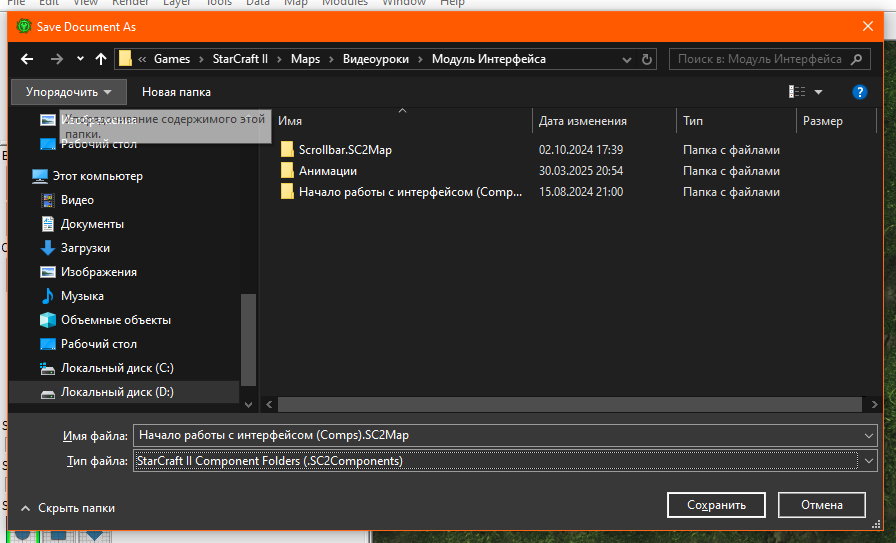The image size is (896, 543).
Task: Expand the Имя файла dropdown arrow
Action: click(x=869, y=436)
